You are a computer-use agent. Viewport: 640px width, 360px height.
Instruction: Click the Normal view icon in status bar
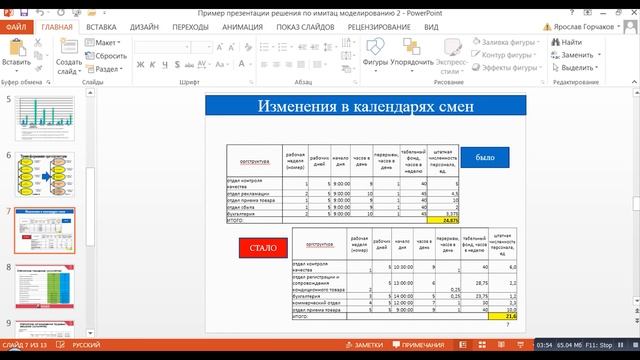[463, 345]
